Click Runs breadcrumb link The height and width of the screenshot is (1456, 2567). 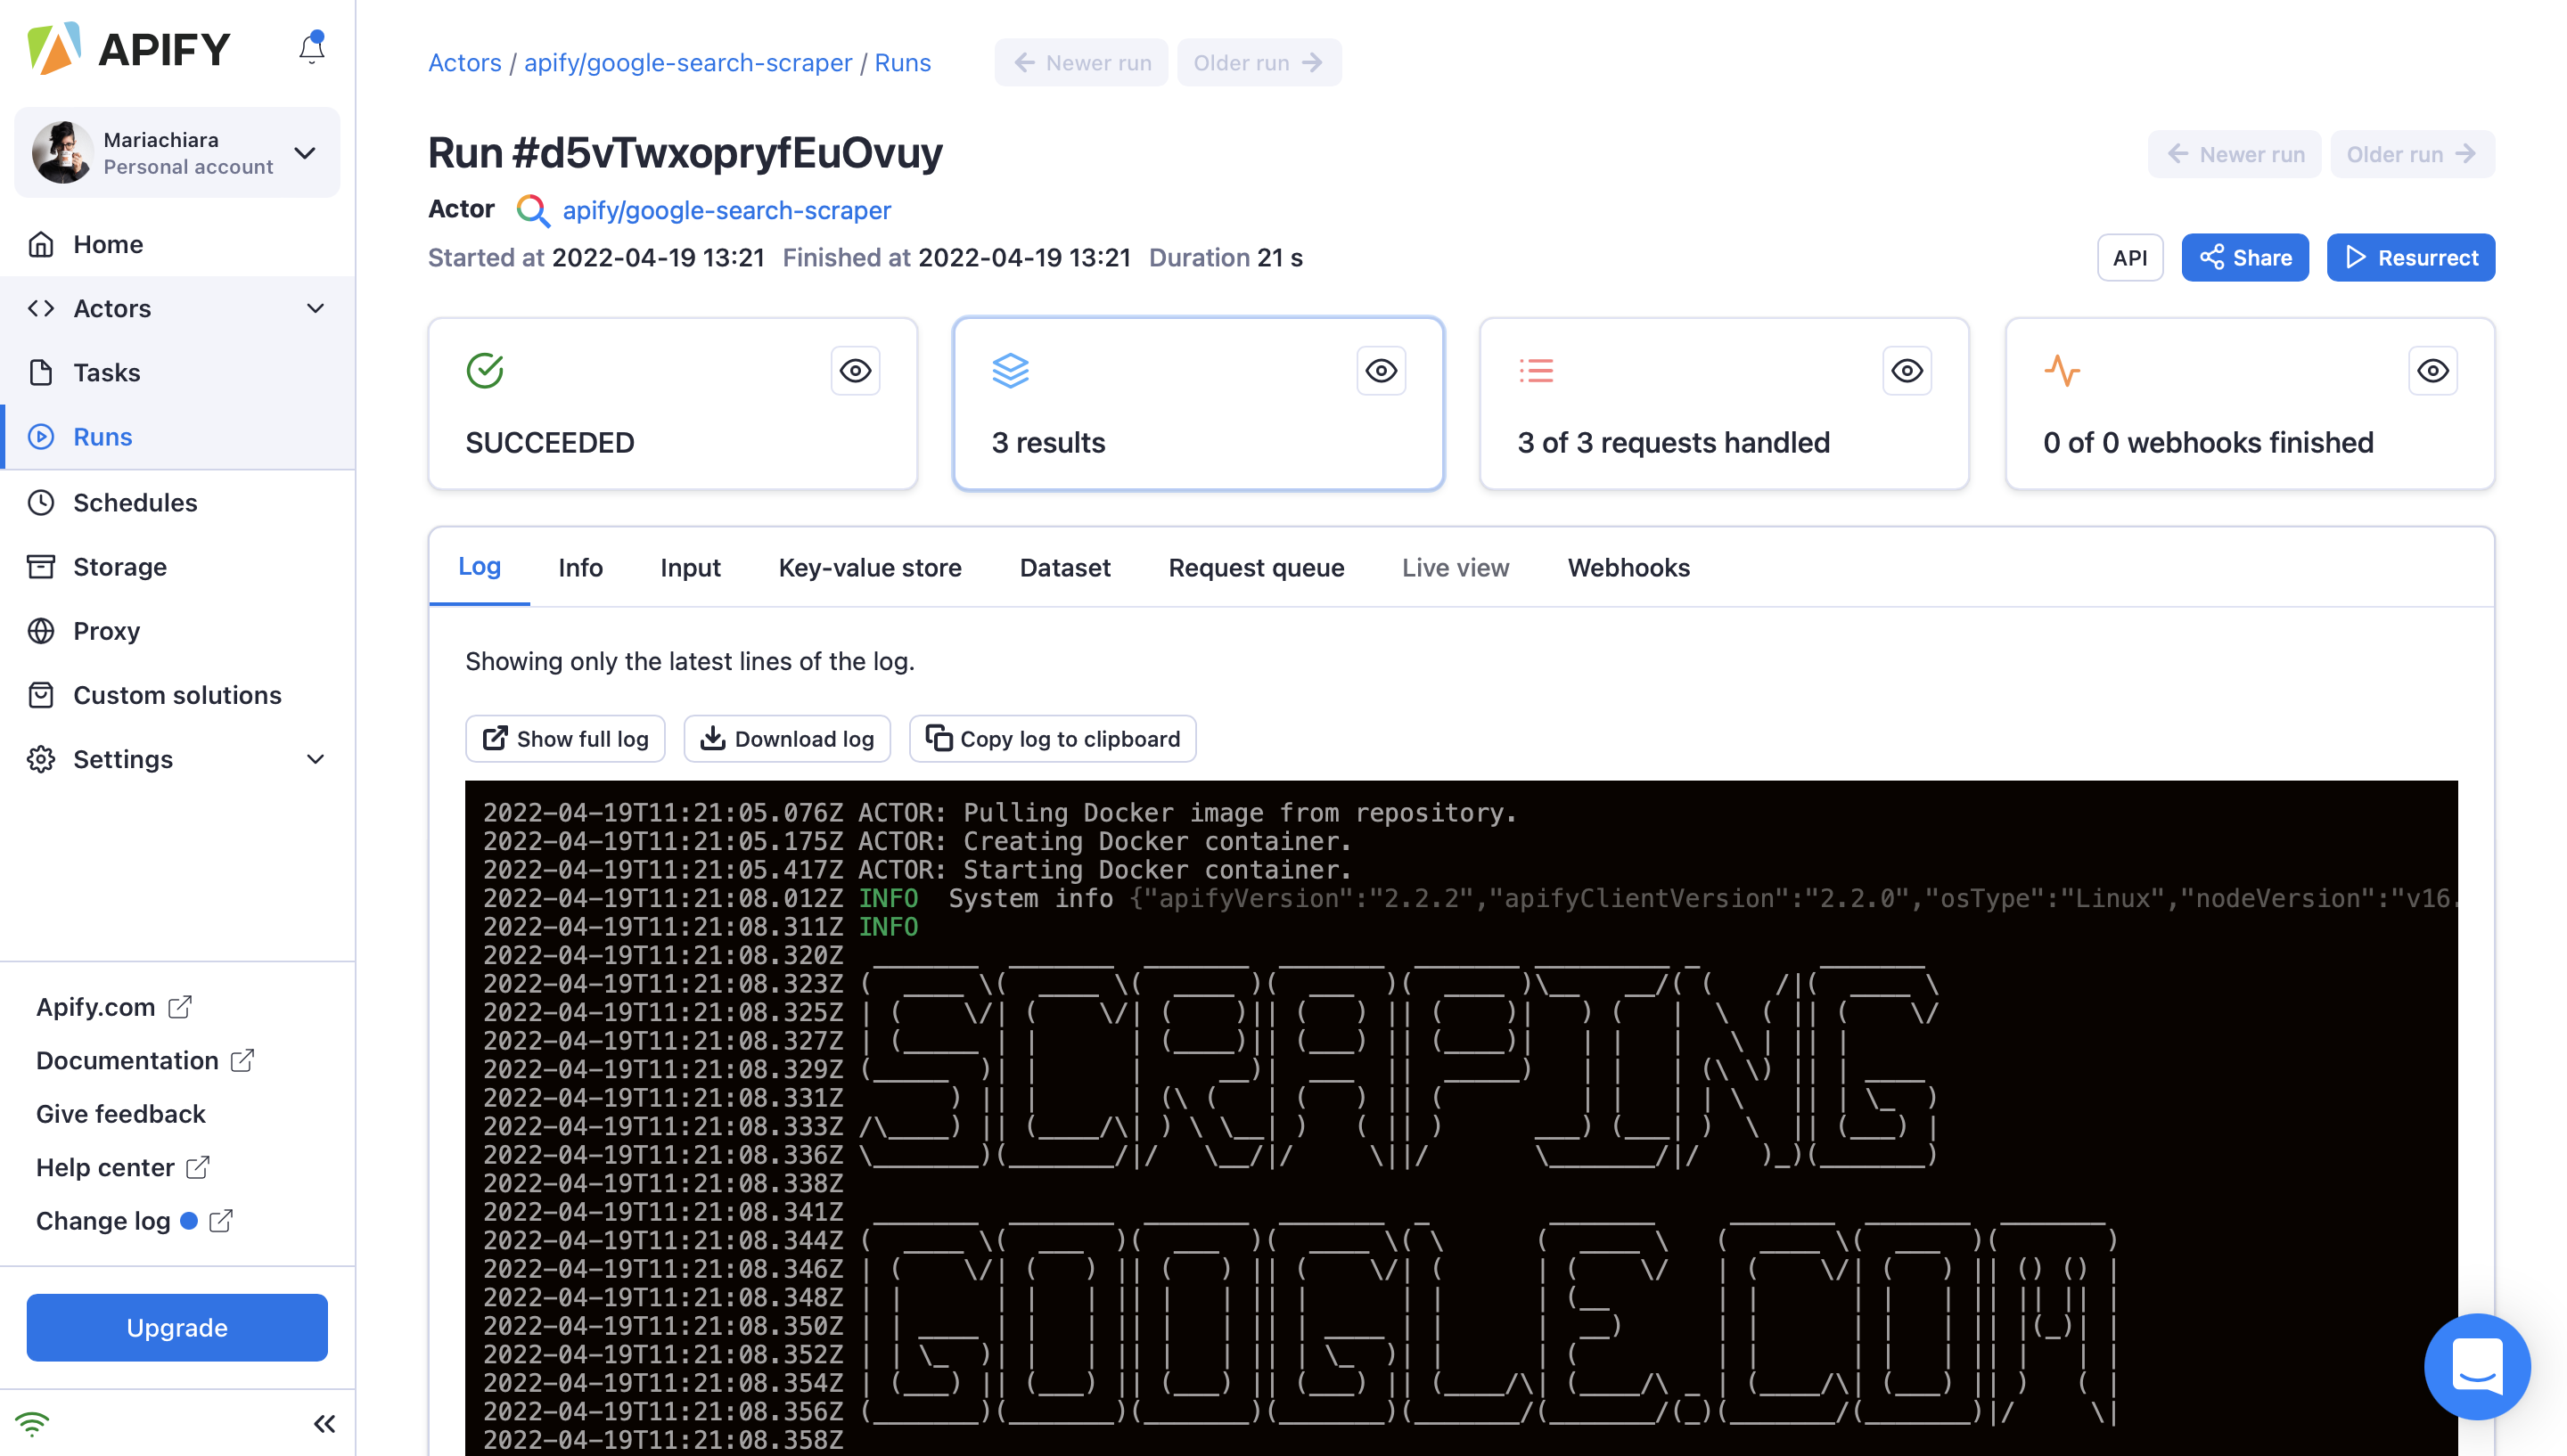902,63
